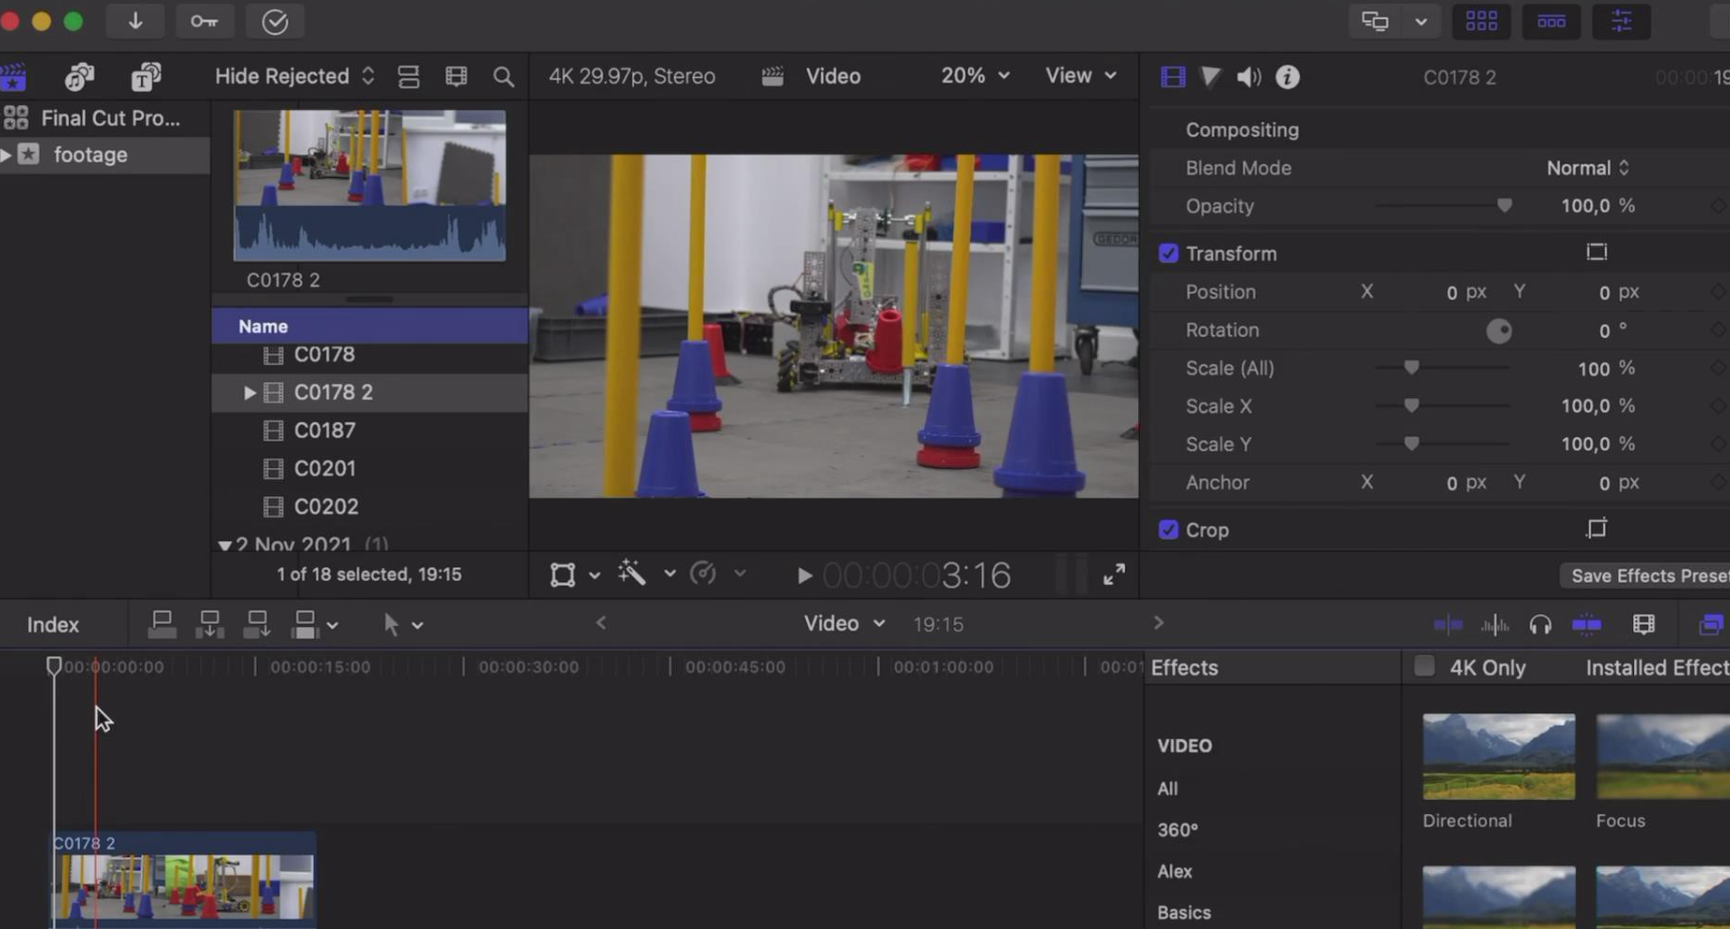
Task: Show the titles and generators sidebar
Action: pyautogui.click(x=146, y=77)
